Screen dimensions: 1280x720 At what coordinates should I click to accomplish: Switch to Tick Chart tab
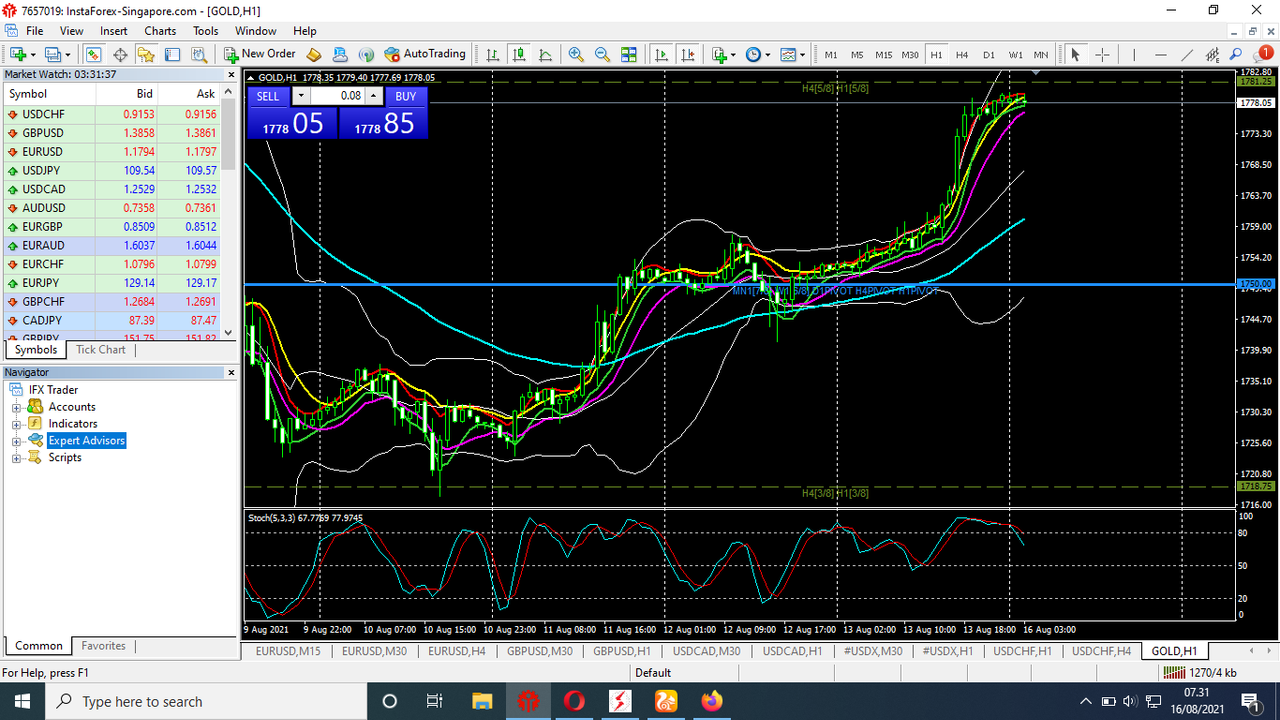(101, 350)
